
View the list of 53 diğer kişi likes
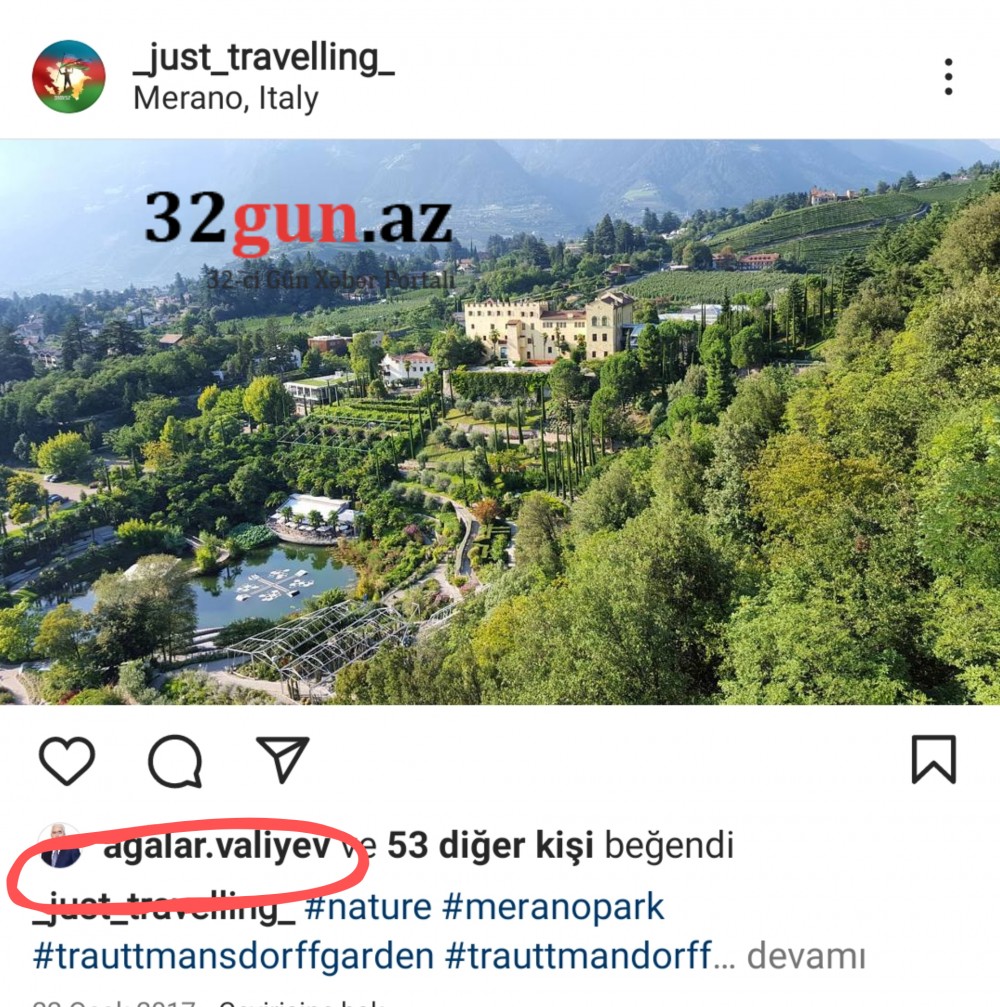coord(490,845)
